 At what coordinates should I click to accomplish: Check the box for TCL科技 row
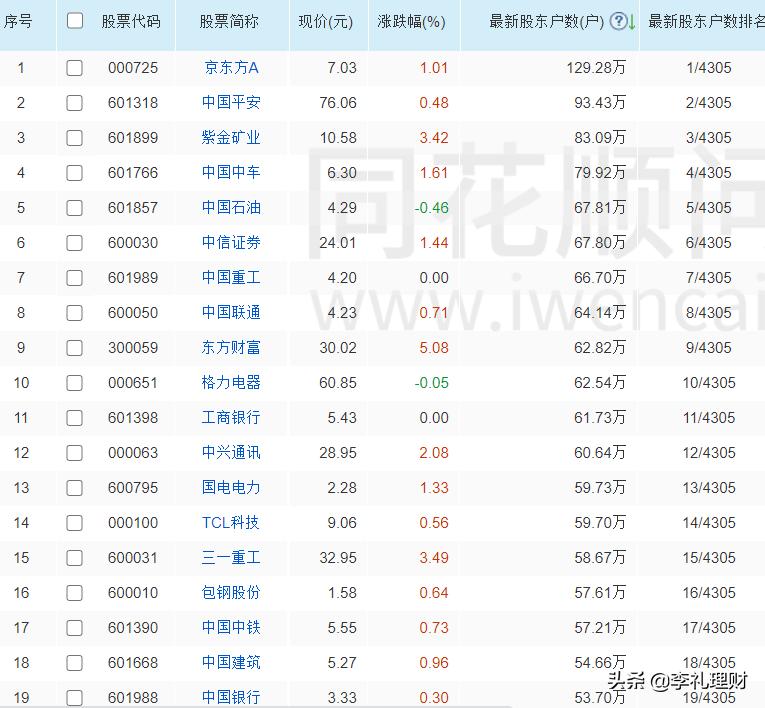pos(75,523)
